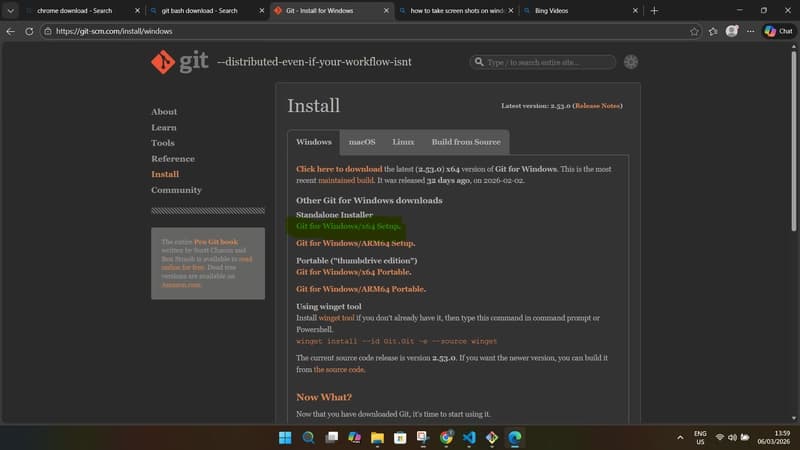Select the Build from Source tab
800x450 pixels.
pyautogui.click(x=466, y=142)
